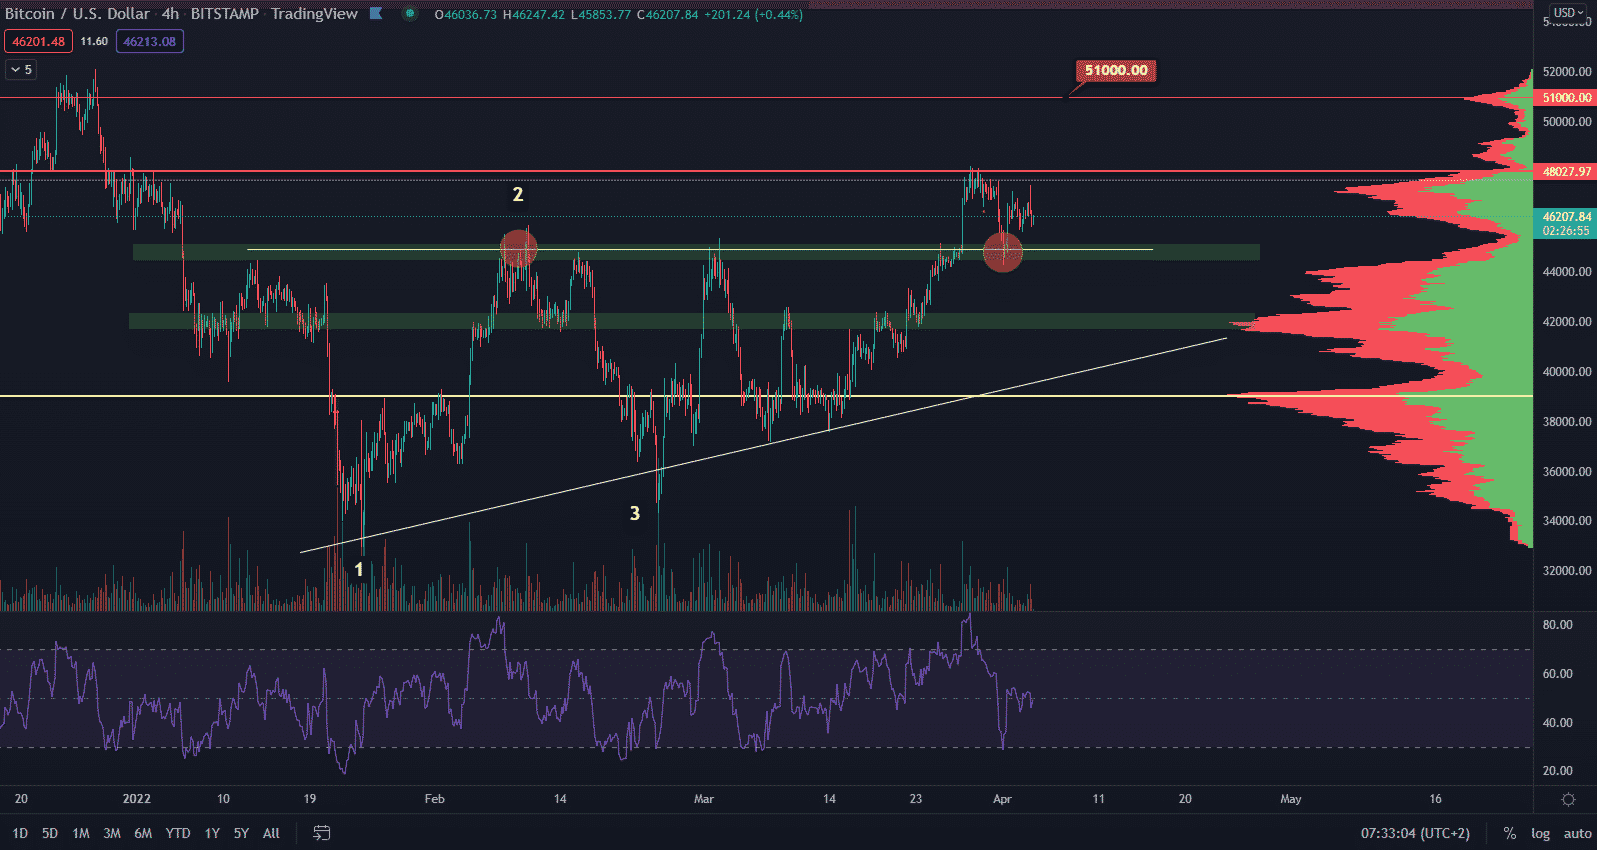Open the timezone menu showing UTC+2
The image size is (1597, 850).
click(1415, 833)
